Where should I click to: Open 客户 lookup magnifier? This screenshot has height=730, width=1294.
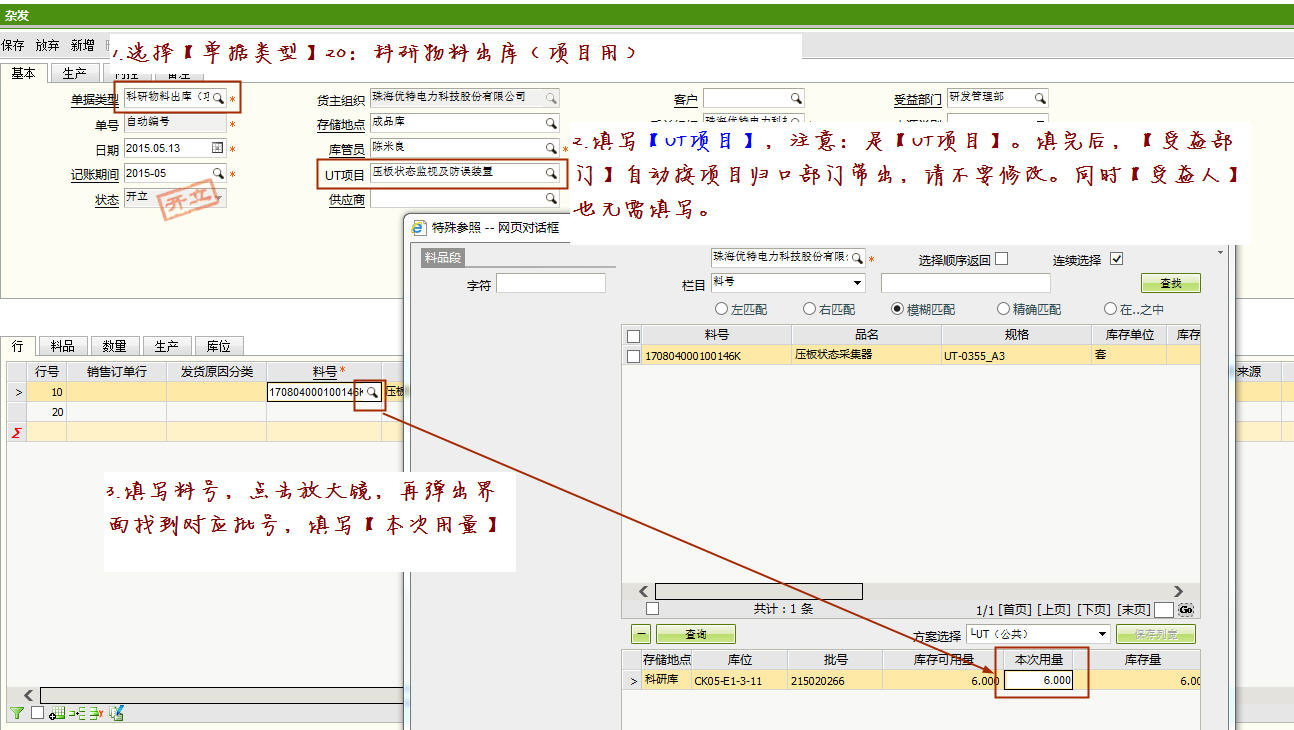[795, 98]
